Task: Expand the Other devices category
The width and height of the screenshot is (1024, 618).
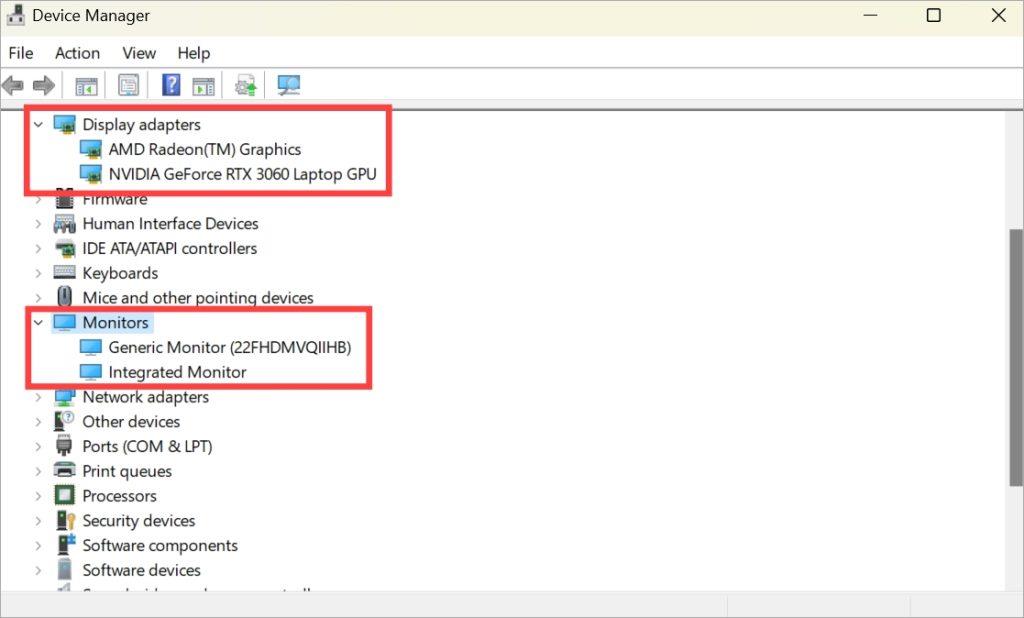Action: pyautogui.click(x=39, y=421)
